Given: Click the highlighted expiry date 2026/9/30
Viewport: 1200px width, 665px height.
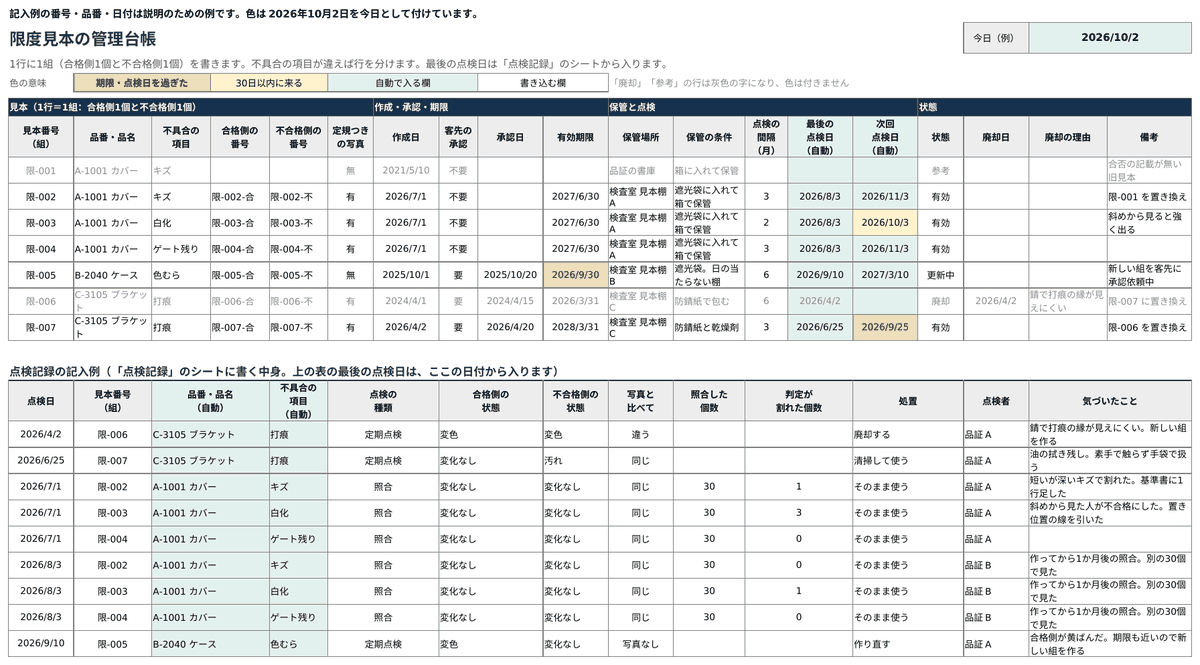Looking at the screenshot, I should pos(575,275).
